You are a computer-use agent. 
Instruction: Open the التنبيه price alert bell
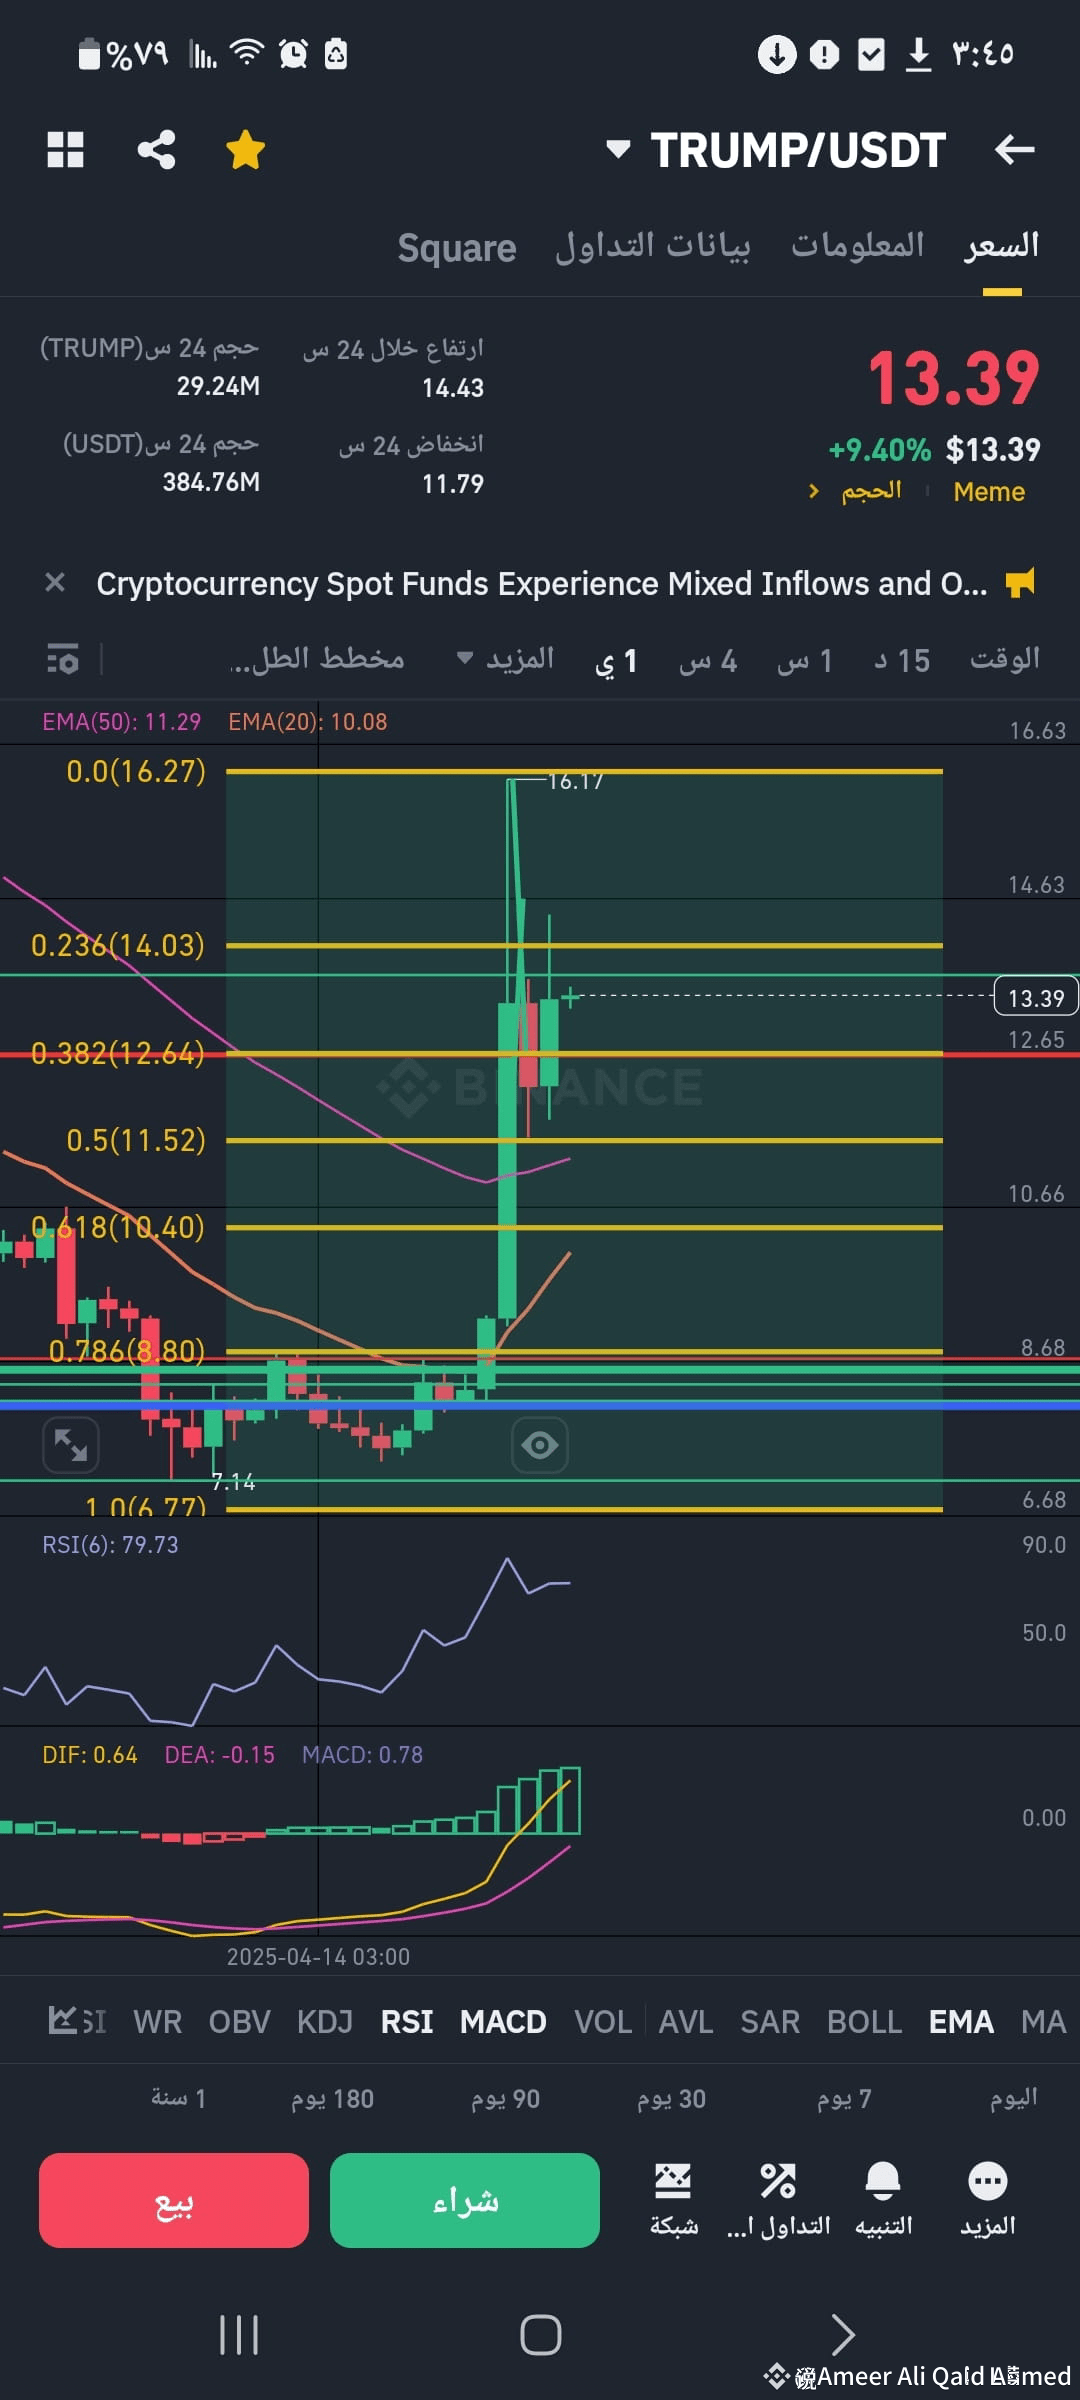(x=883, y=2198)
